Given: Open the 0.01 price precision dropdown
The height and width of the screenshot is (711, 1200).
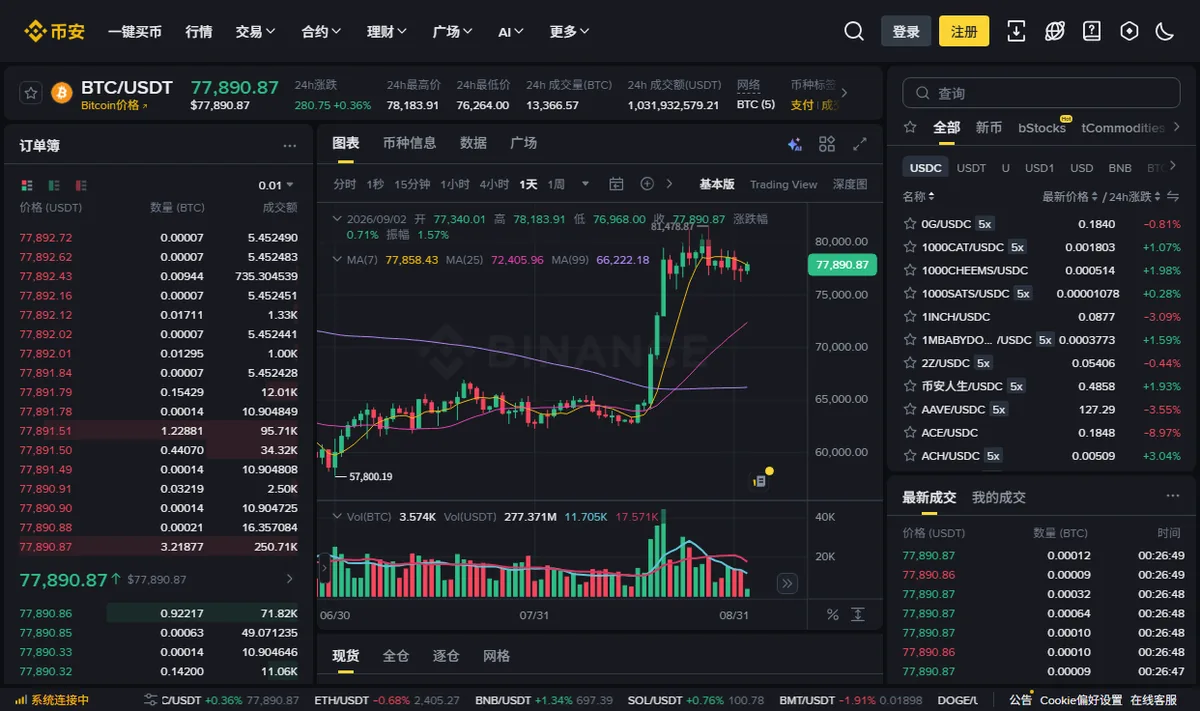Looking at the screenshot, I should click(x=276, y=185).
